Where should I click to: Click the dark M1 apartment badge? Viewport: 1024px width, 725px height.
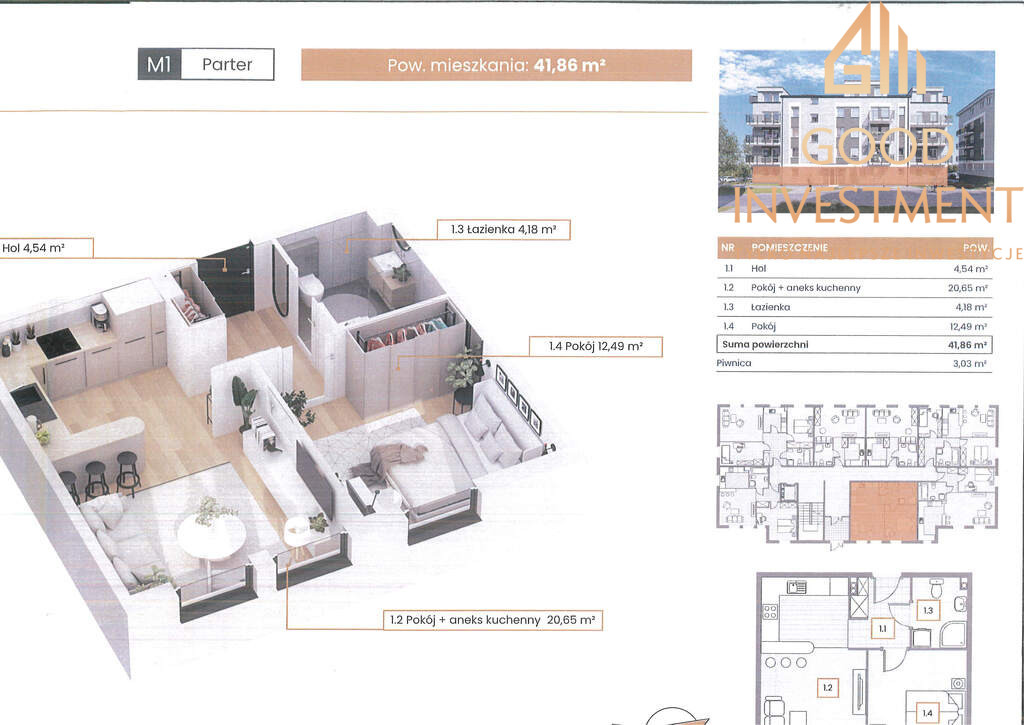pos(159,64)
